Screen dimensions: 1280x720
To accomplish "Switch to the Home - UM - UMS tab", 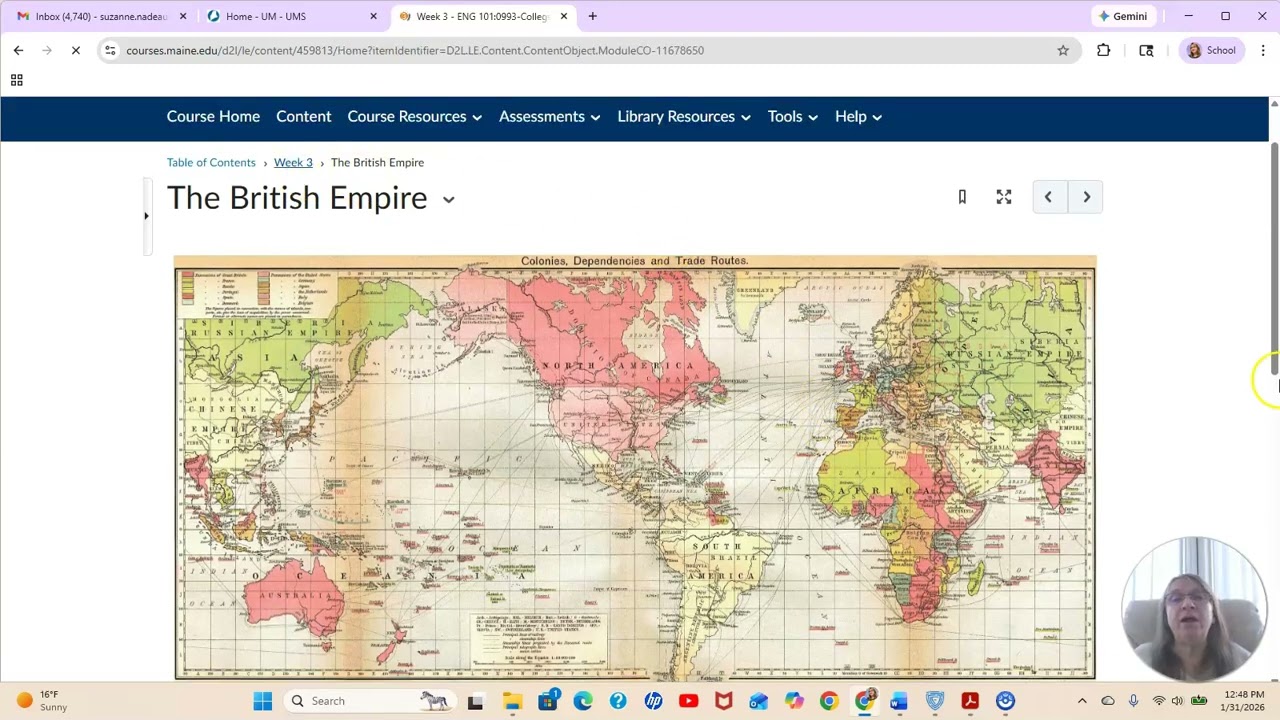I will click(x=290, y=16).
